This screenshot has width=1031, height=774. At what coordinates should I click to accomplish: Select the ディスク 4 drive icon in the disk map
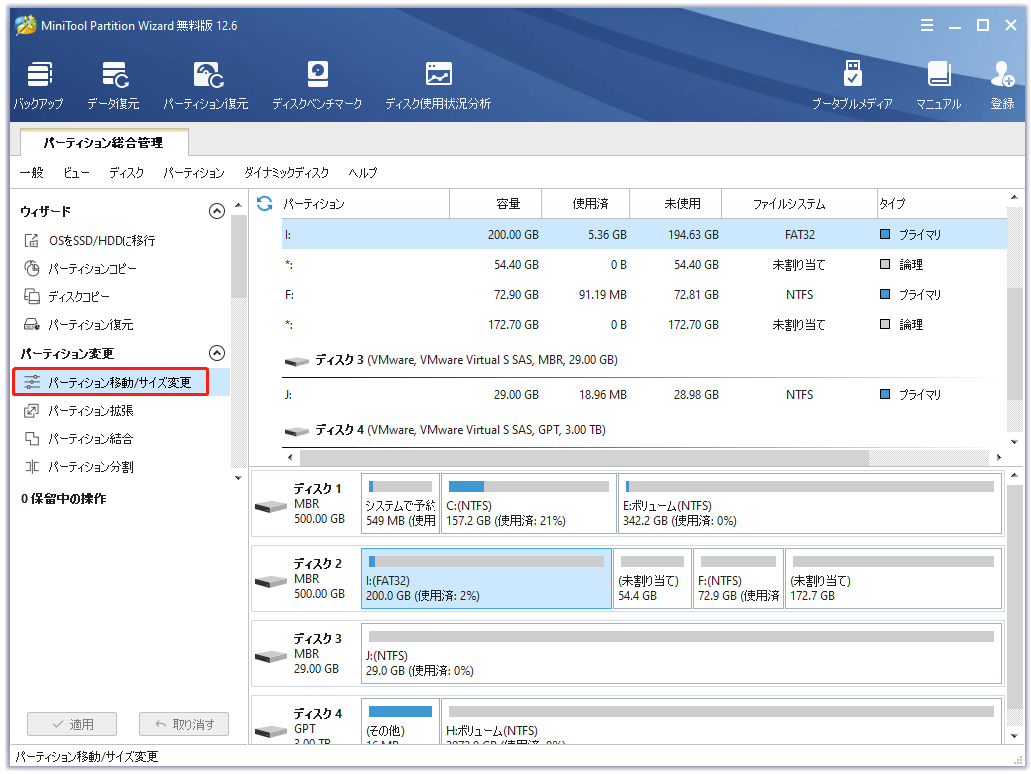coord(271,731)
